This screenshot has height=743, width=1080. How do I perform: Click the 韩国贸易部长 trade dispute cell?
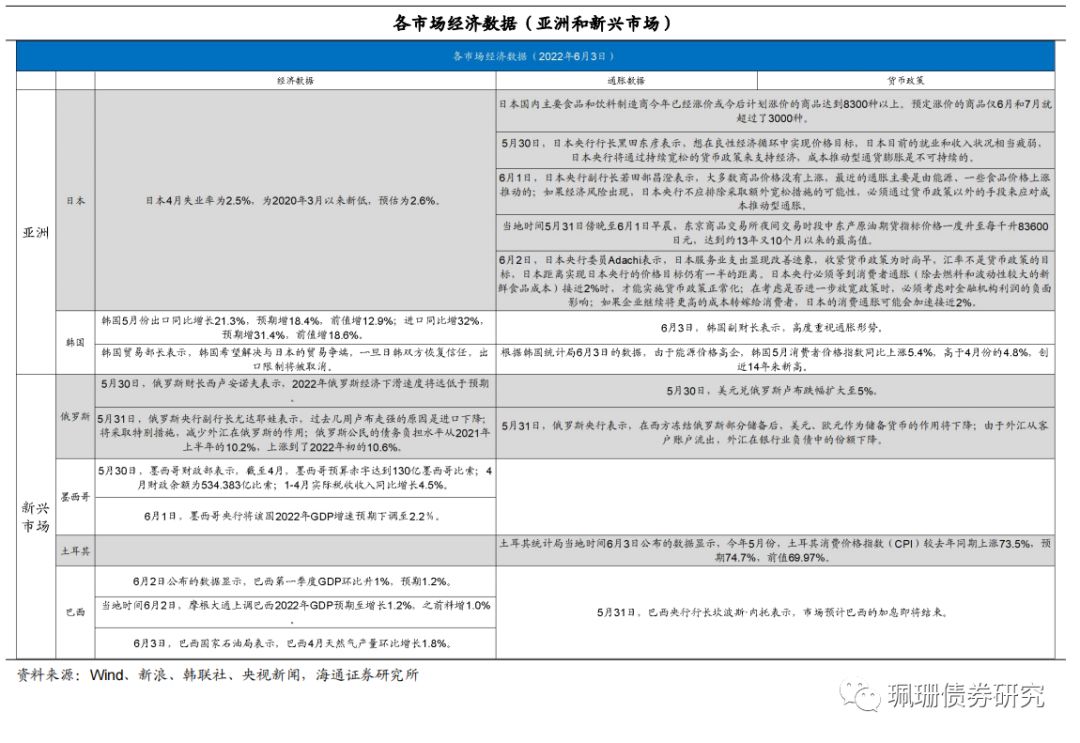point(295,359)
